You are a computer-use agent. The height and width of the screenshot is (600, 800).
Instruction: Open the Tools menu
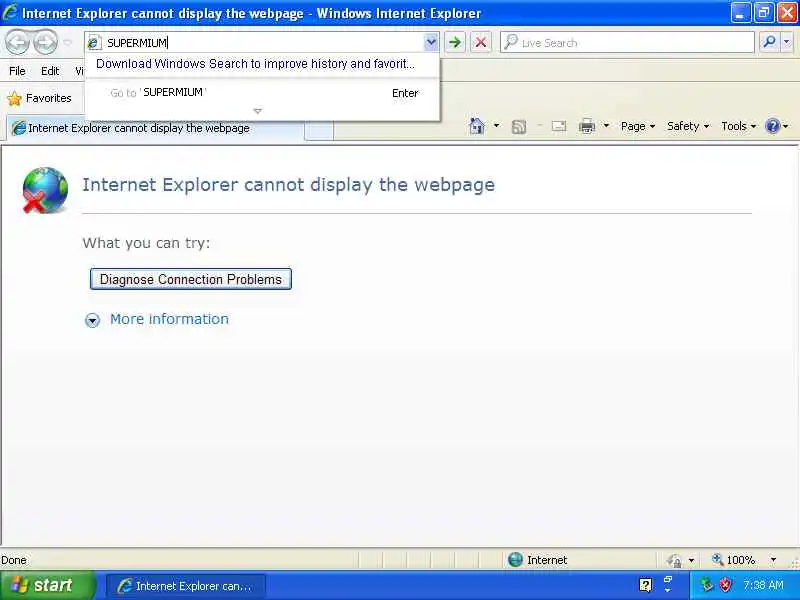click(738, 126)
